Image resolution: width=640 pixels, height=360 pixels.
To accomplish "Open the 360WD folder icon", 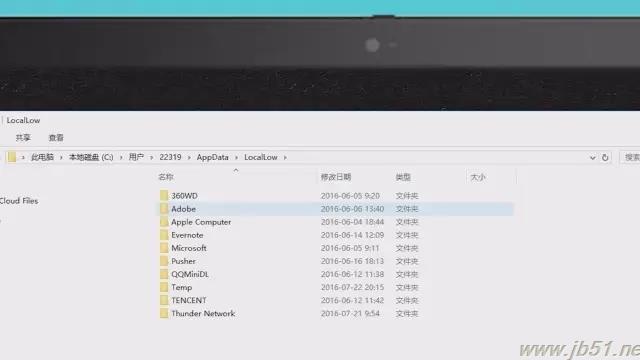I will pyautogui.click(x=164, y=196).
